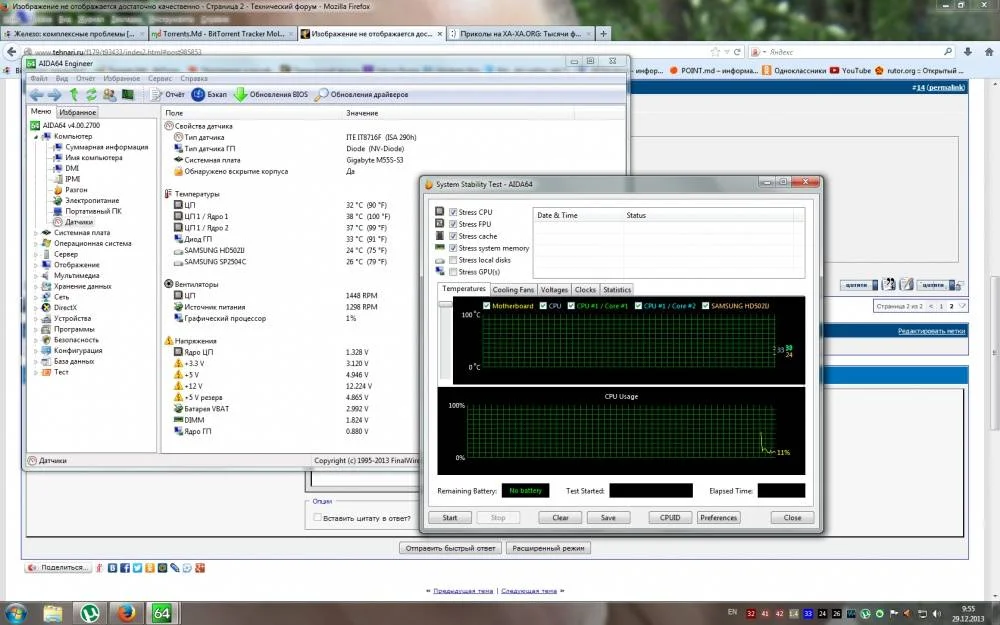Click the Отчёт report toolbar button
1000x625 pixels.
pos(166,94)
